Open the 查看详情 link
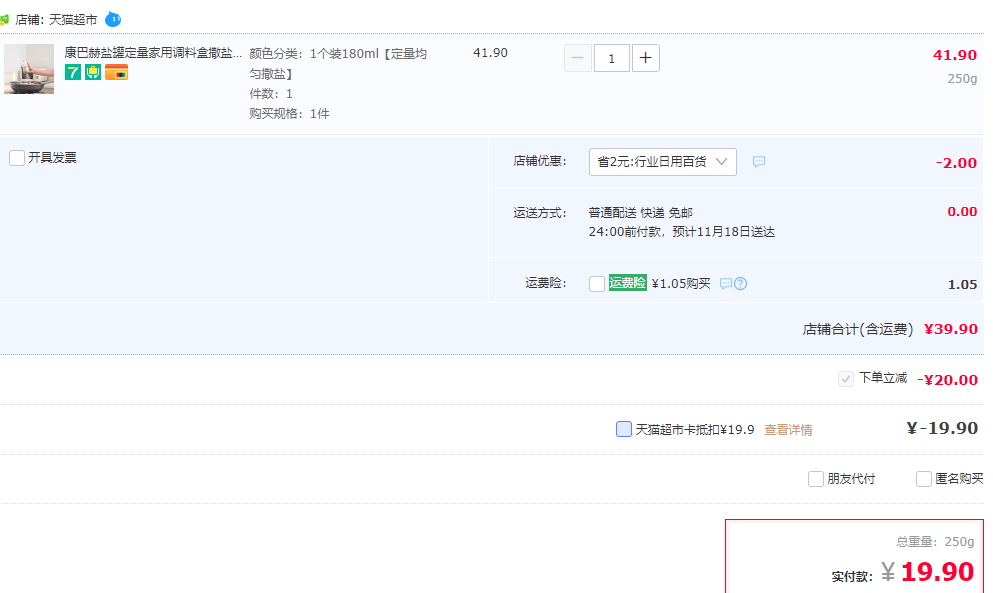The width and height of the screenshot is (993, 593). pyautogui.click(x=788, y=430)
